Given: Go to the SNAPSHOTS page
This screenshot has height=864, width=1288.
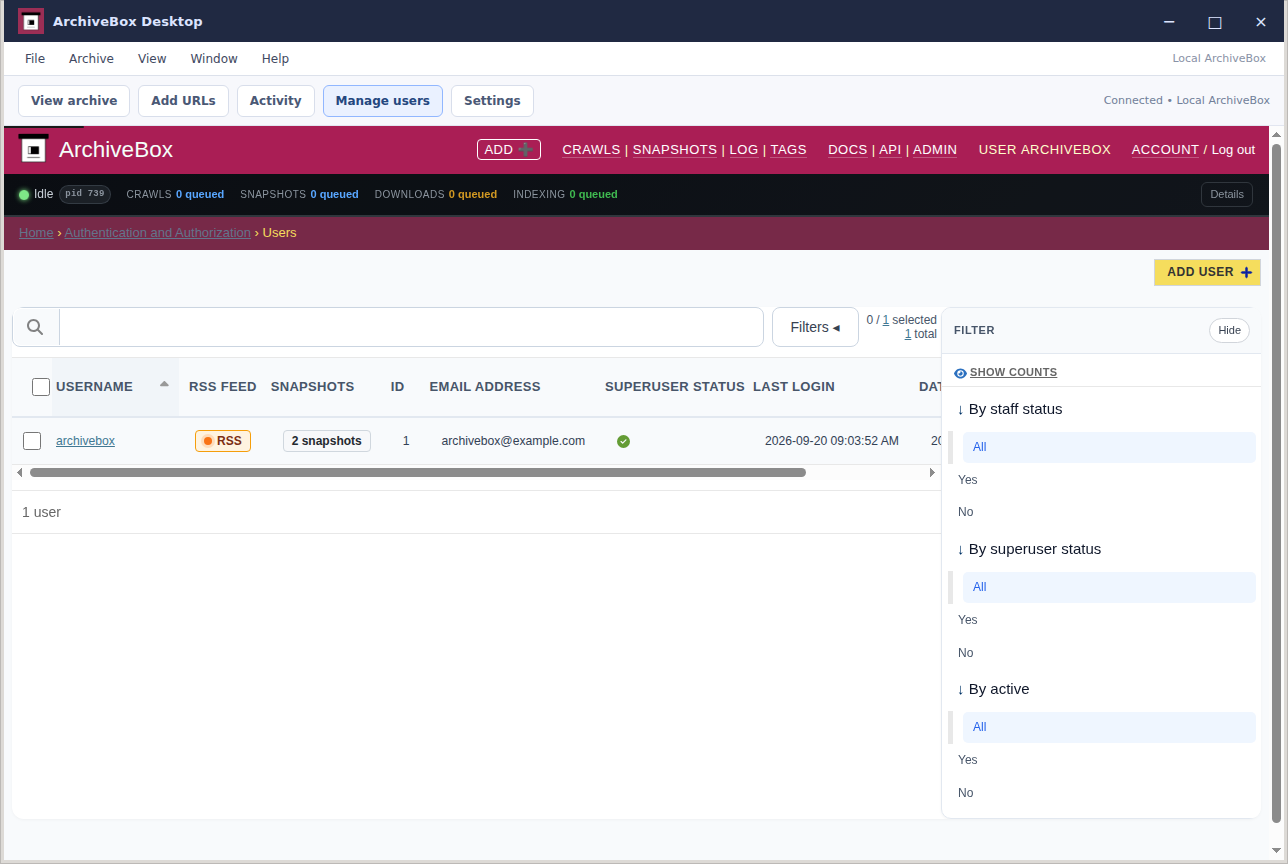Looking at the screenshot, I should pos(675,150).
